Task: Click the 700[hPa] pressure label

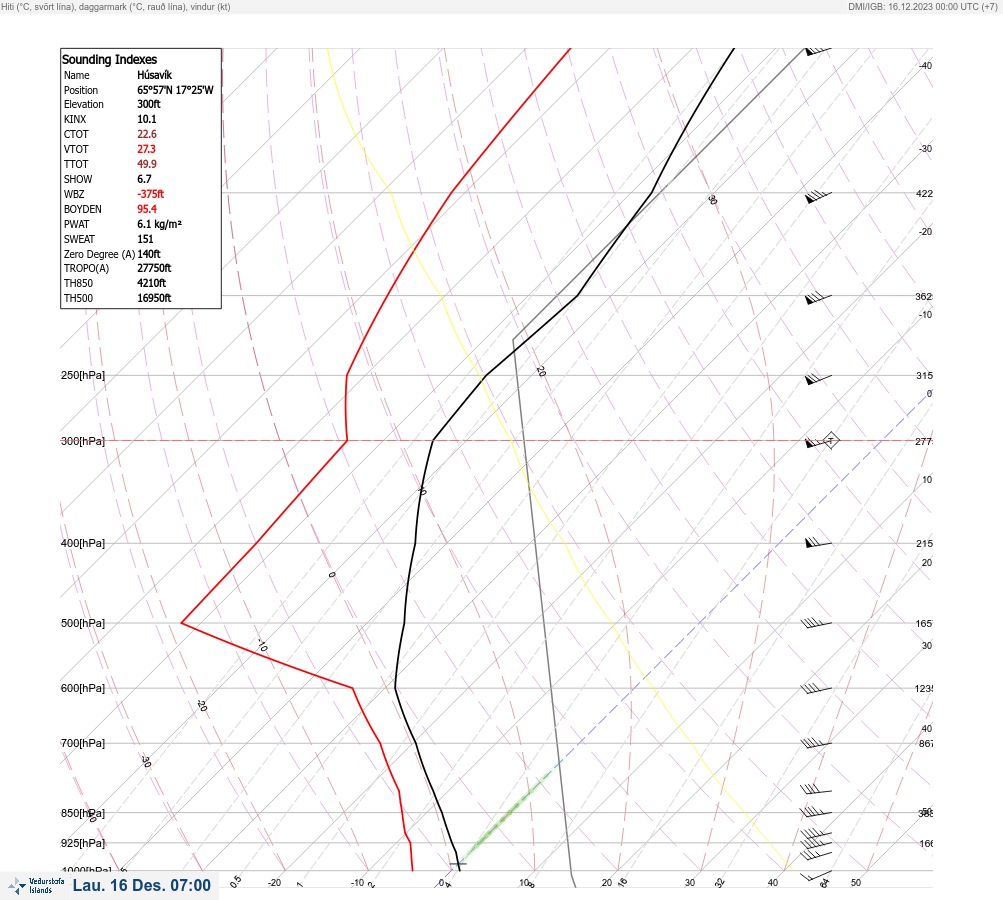Action: (83, 743)
